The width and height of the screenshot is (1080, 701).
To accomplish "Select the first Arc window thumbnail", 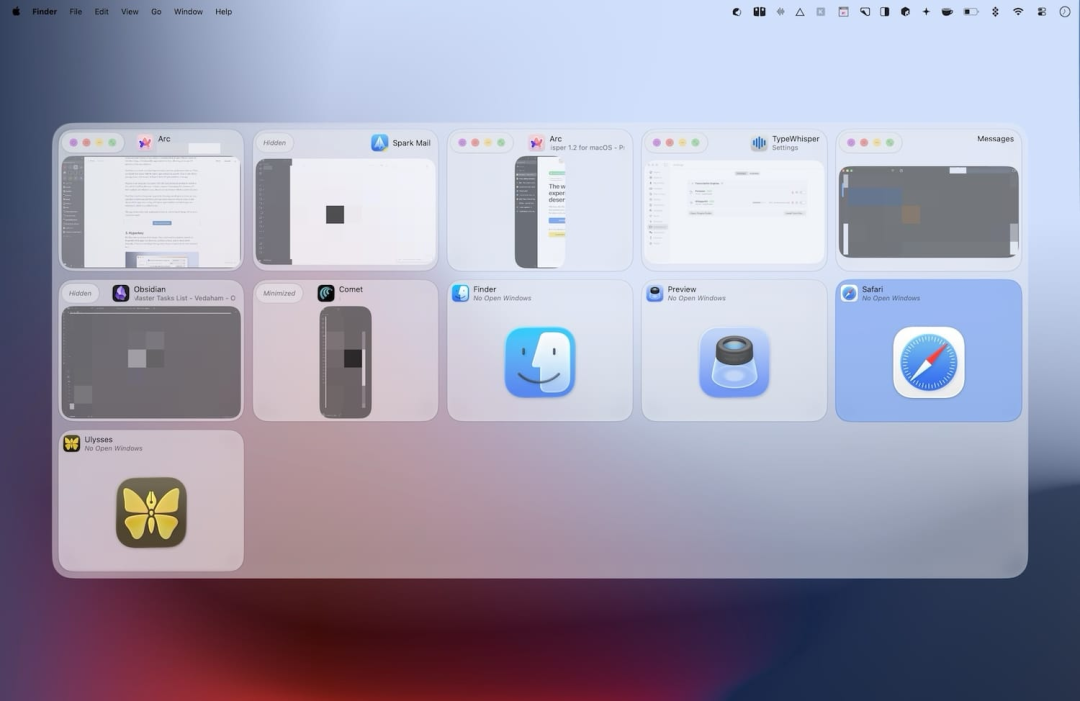I will click(152, 212).
